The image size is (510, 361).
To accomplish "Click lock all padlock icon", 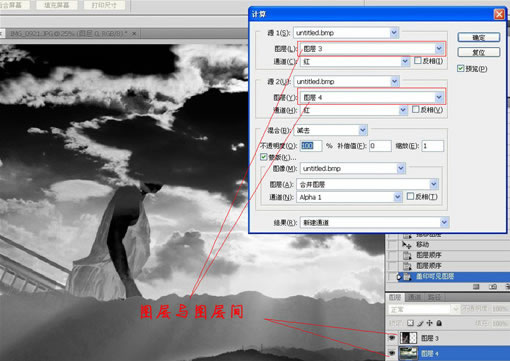I will point(439,323).
